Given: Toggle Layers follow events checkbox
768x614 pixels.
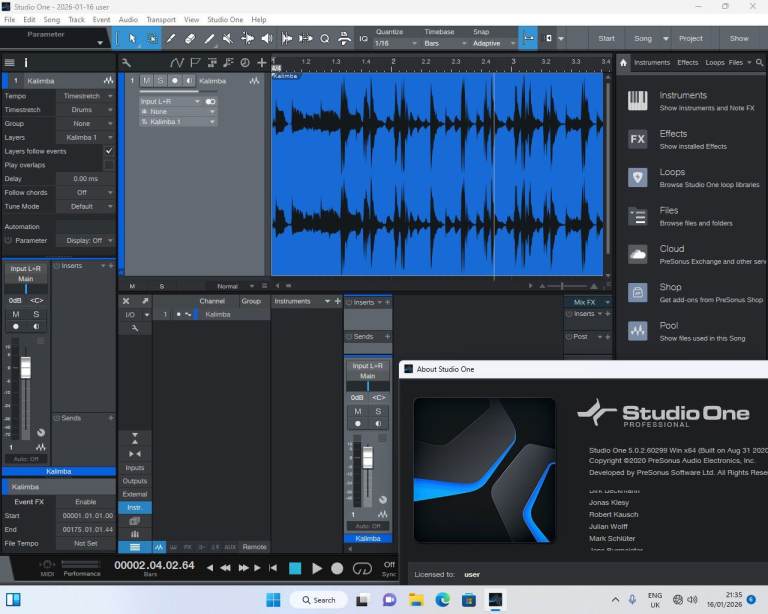Looking at the screenshot, I should (109, 151).
